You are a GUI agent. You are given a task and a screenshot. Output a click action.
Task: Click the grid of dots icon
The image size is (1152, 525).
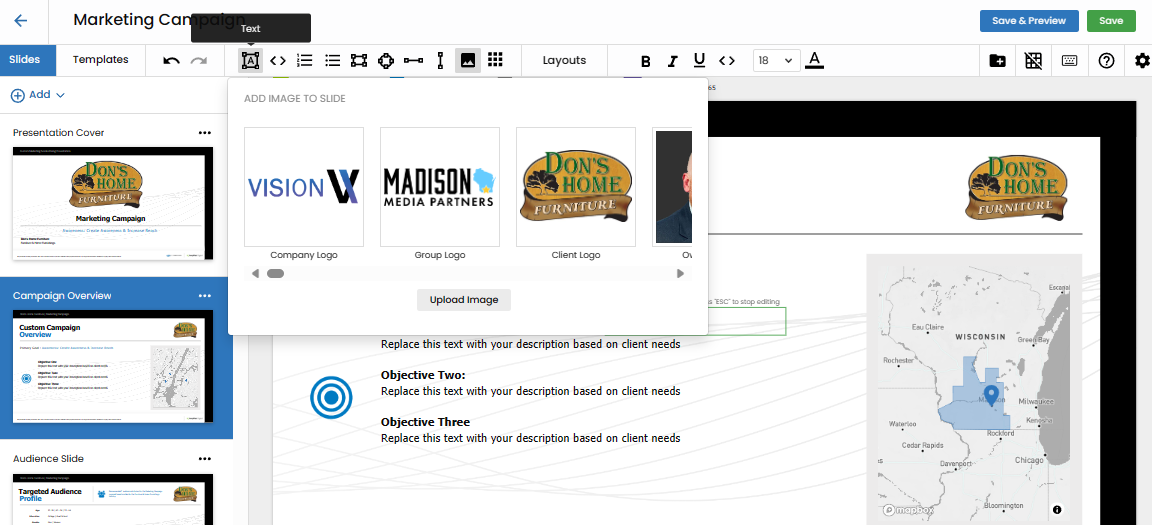(495, 61)
